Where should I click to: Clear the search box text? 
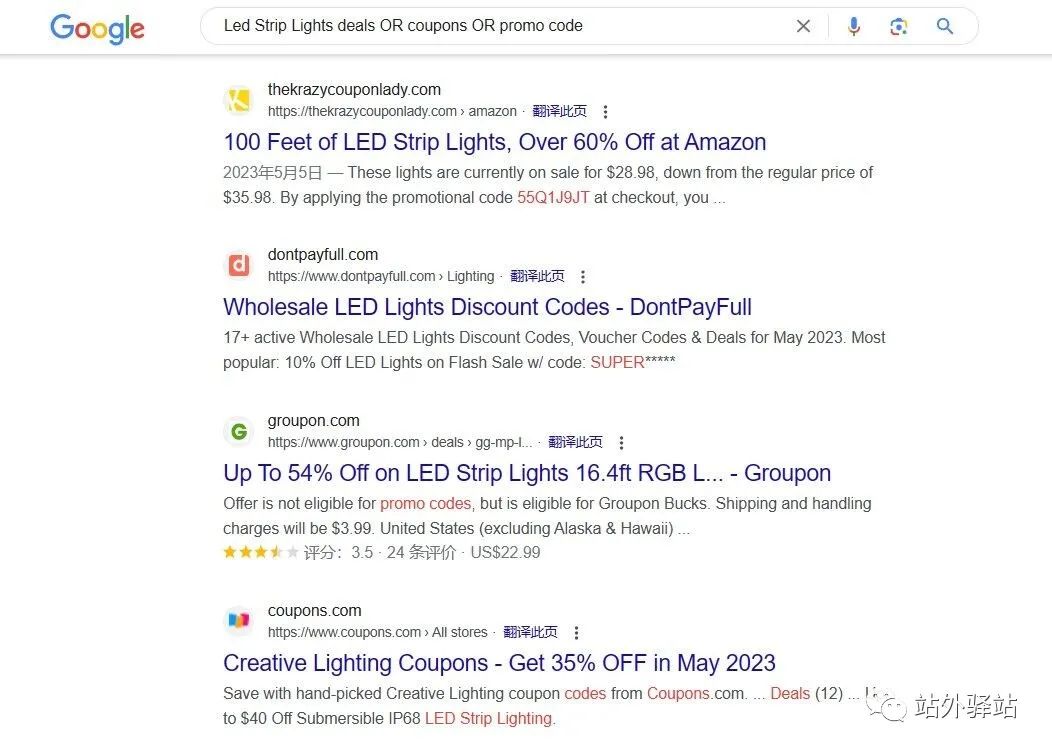point(803,27)
